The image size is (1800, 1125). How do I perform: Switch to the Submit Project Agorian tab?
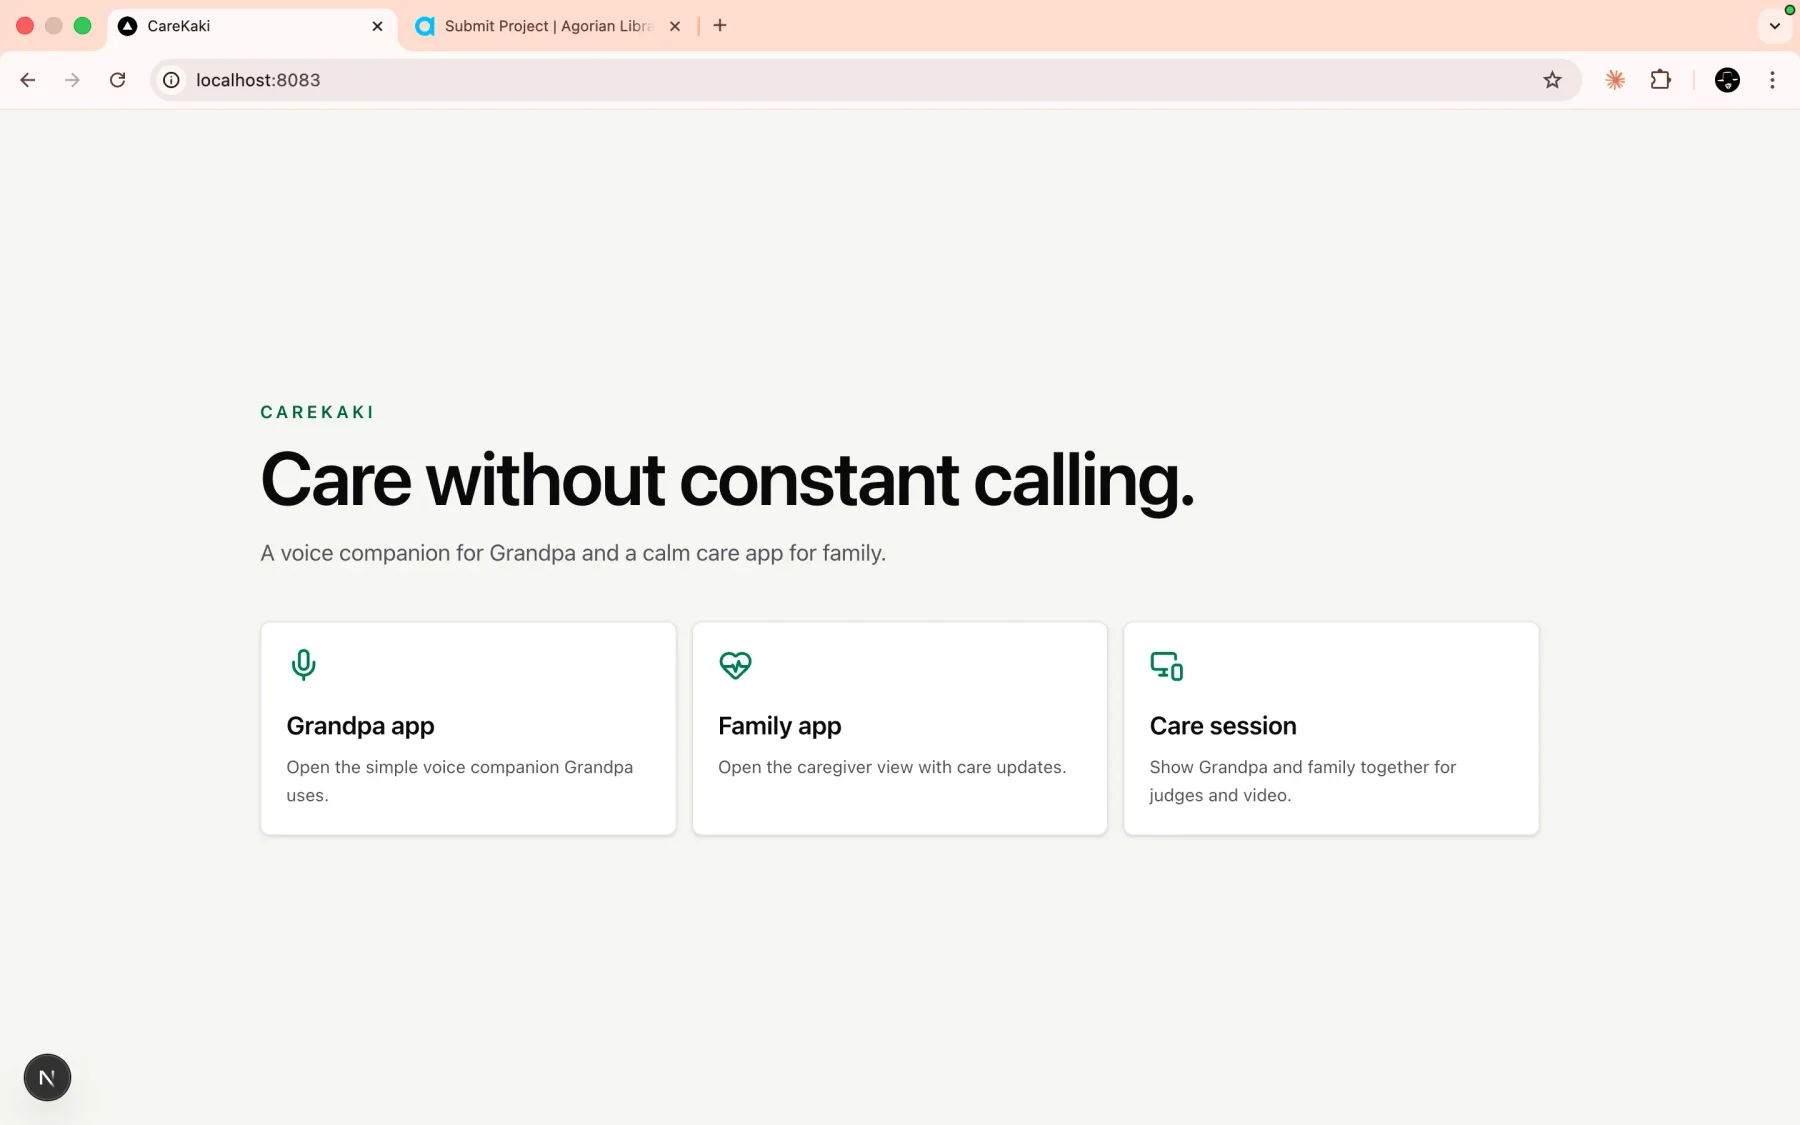(548, 26)
